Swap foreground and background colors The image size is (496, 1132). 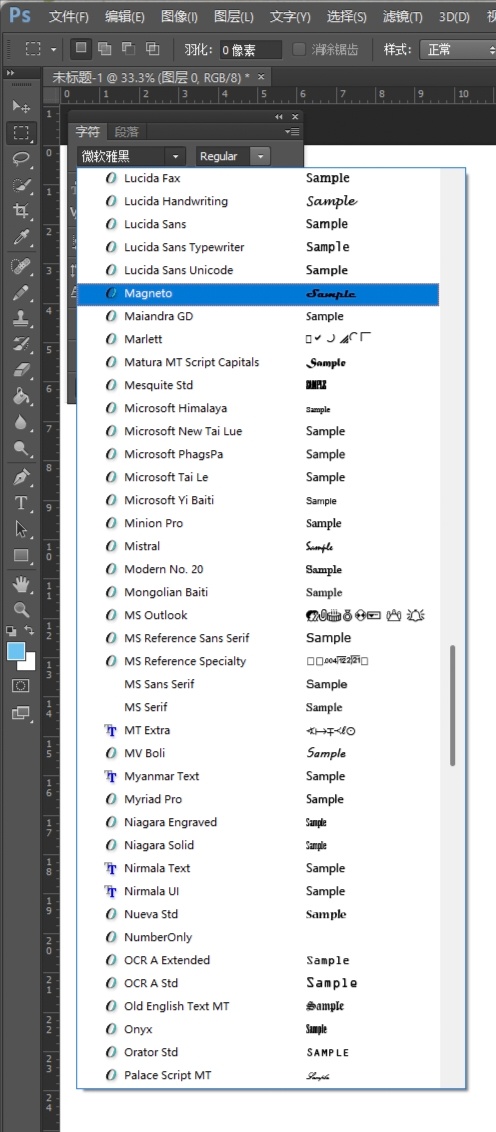(30, 630)
